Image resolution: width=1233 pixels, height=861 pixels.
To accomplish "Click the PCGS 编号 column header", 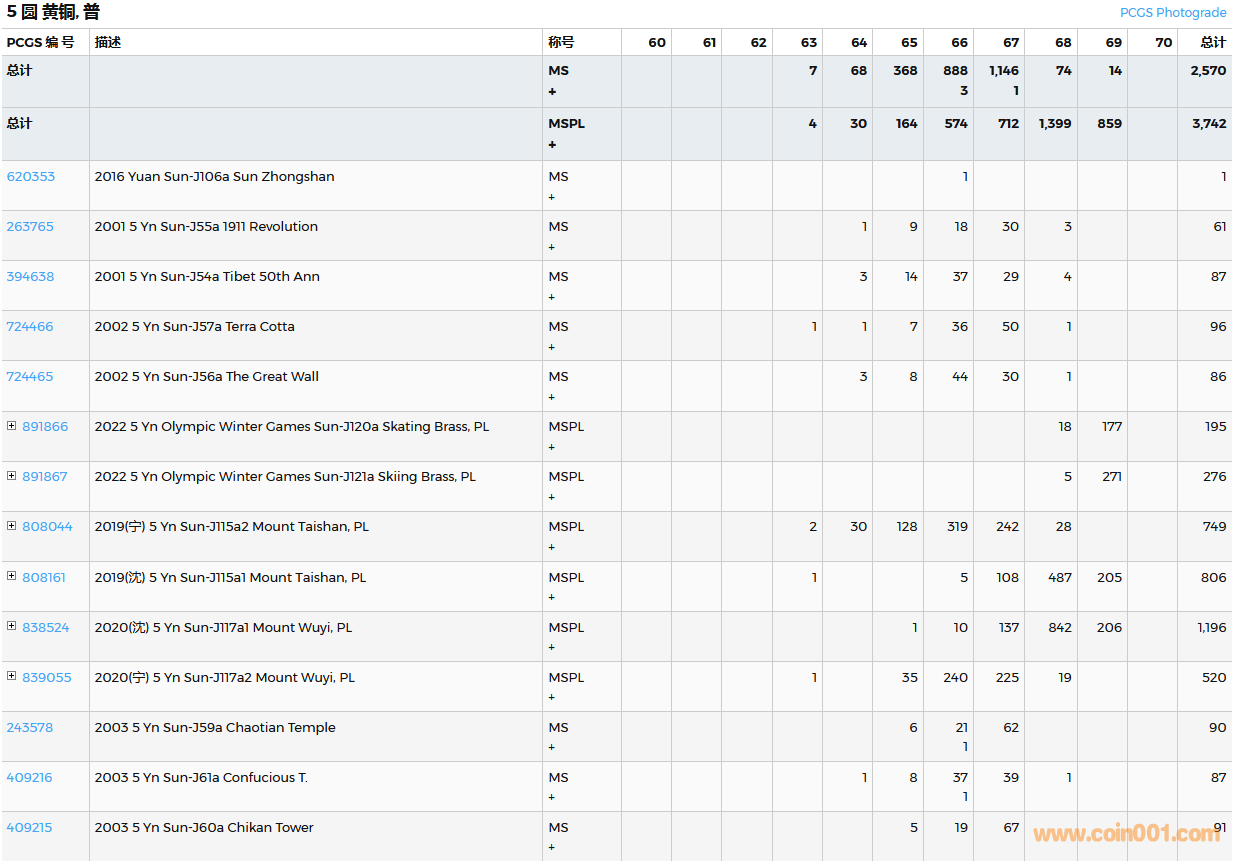I will (x=40, y=43).
